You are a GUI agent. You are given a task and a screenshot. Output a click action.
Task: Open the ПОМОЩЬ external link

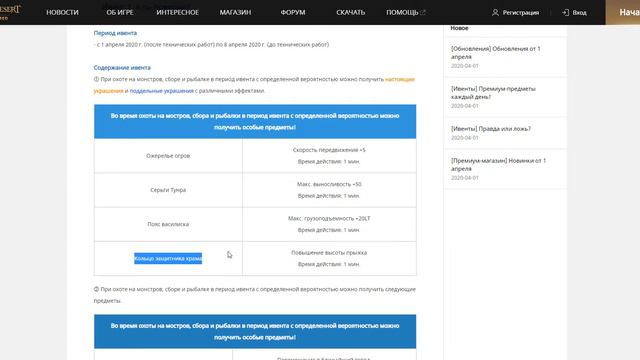click(406, 13)
